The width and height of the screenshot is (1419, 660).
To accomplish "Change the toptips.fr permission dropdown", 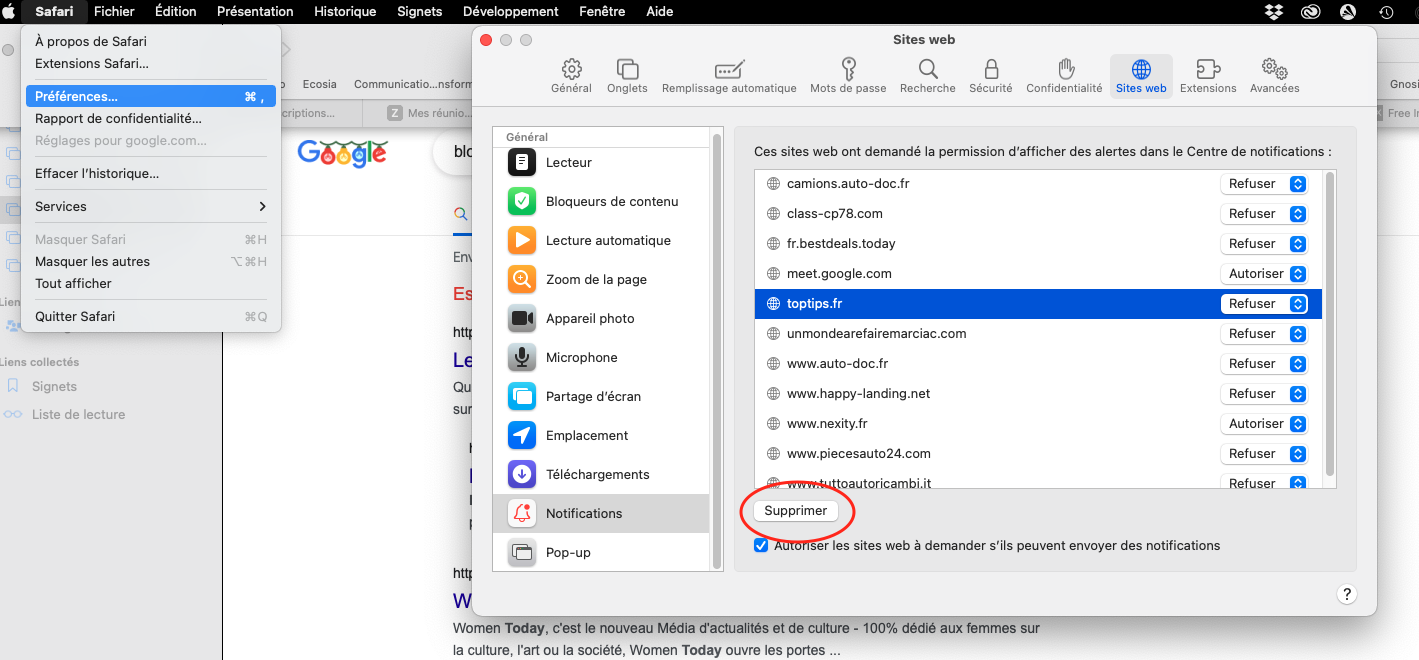I will pos(1264,303).
